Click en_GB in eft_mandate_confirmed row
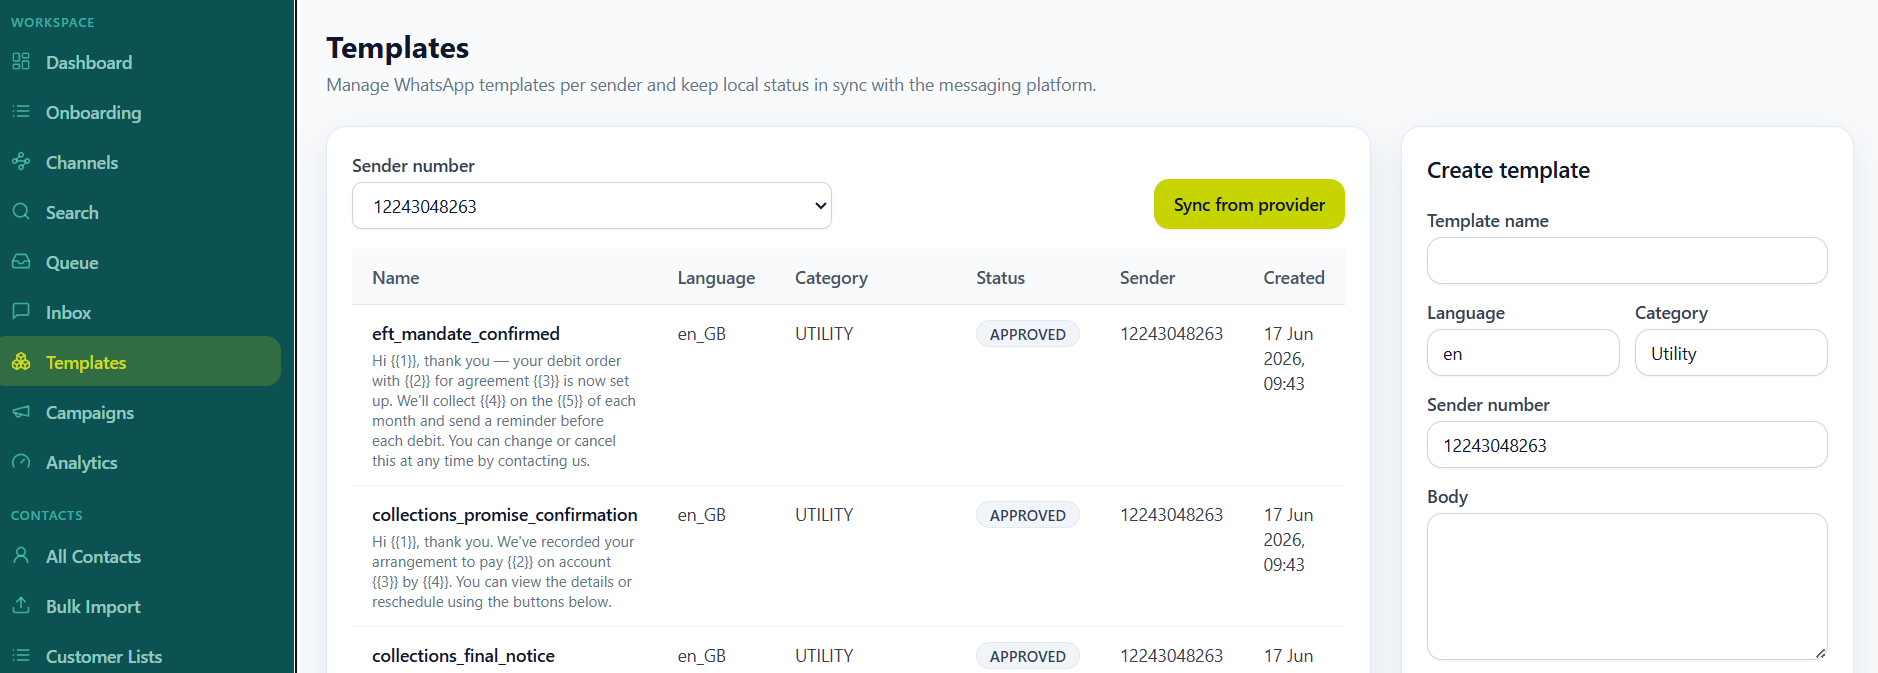Image resolution: width=1878 pixels, height=673 pixels. pos(702,334)
